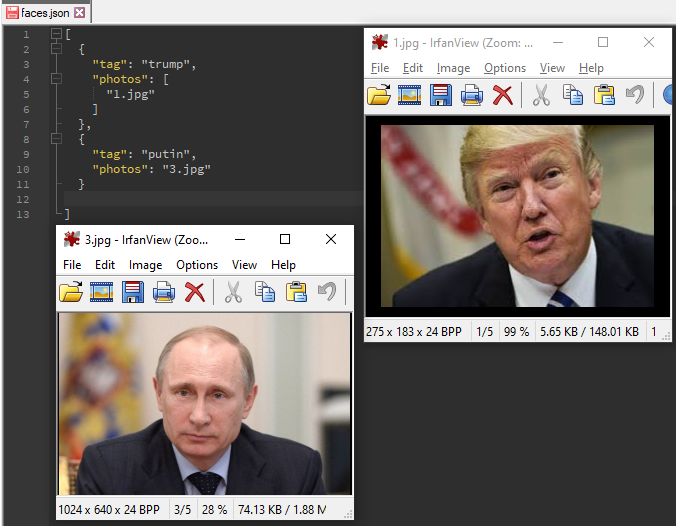Open Help menu in 3.jpg window
676x526 pixels.
point(283,265)
